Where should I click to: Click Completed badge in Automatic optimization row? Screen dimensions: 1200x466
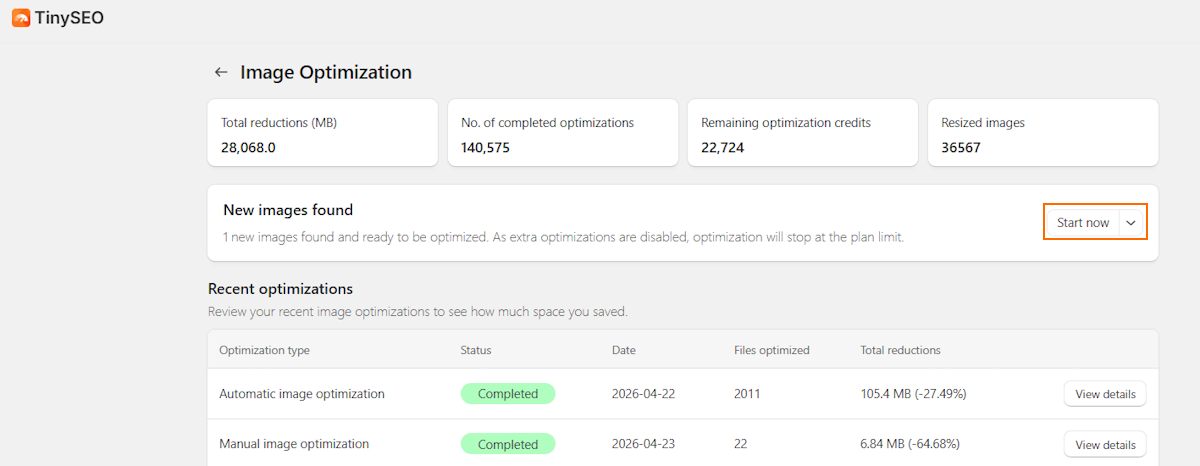coord(508,394)
